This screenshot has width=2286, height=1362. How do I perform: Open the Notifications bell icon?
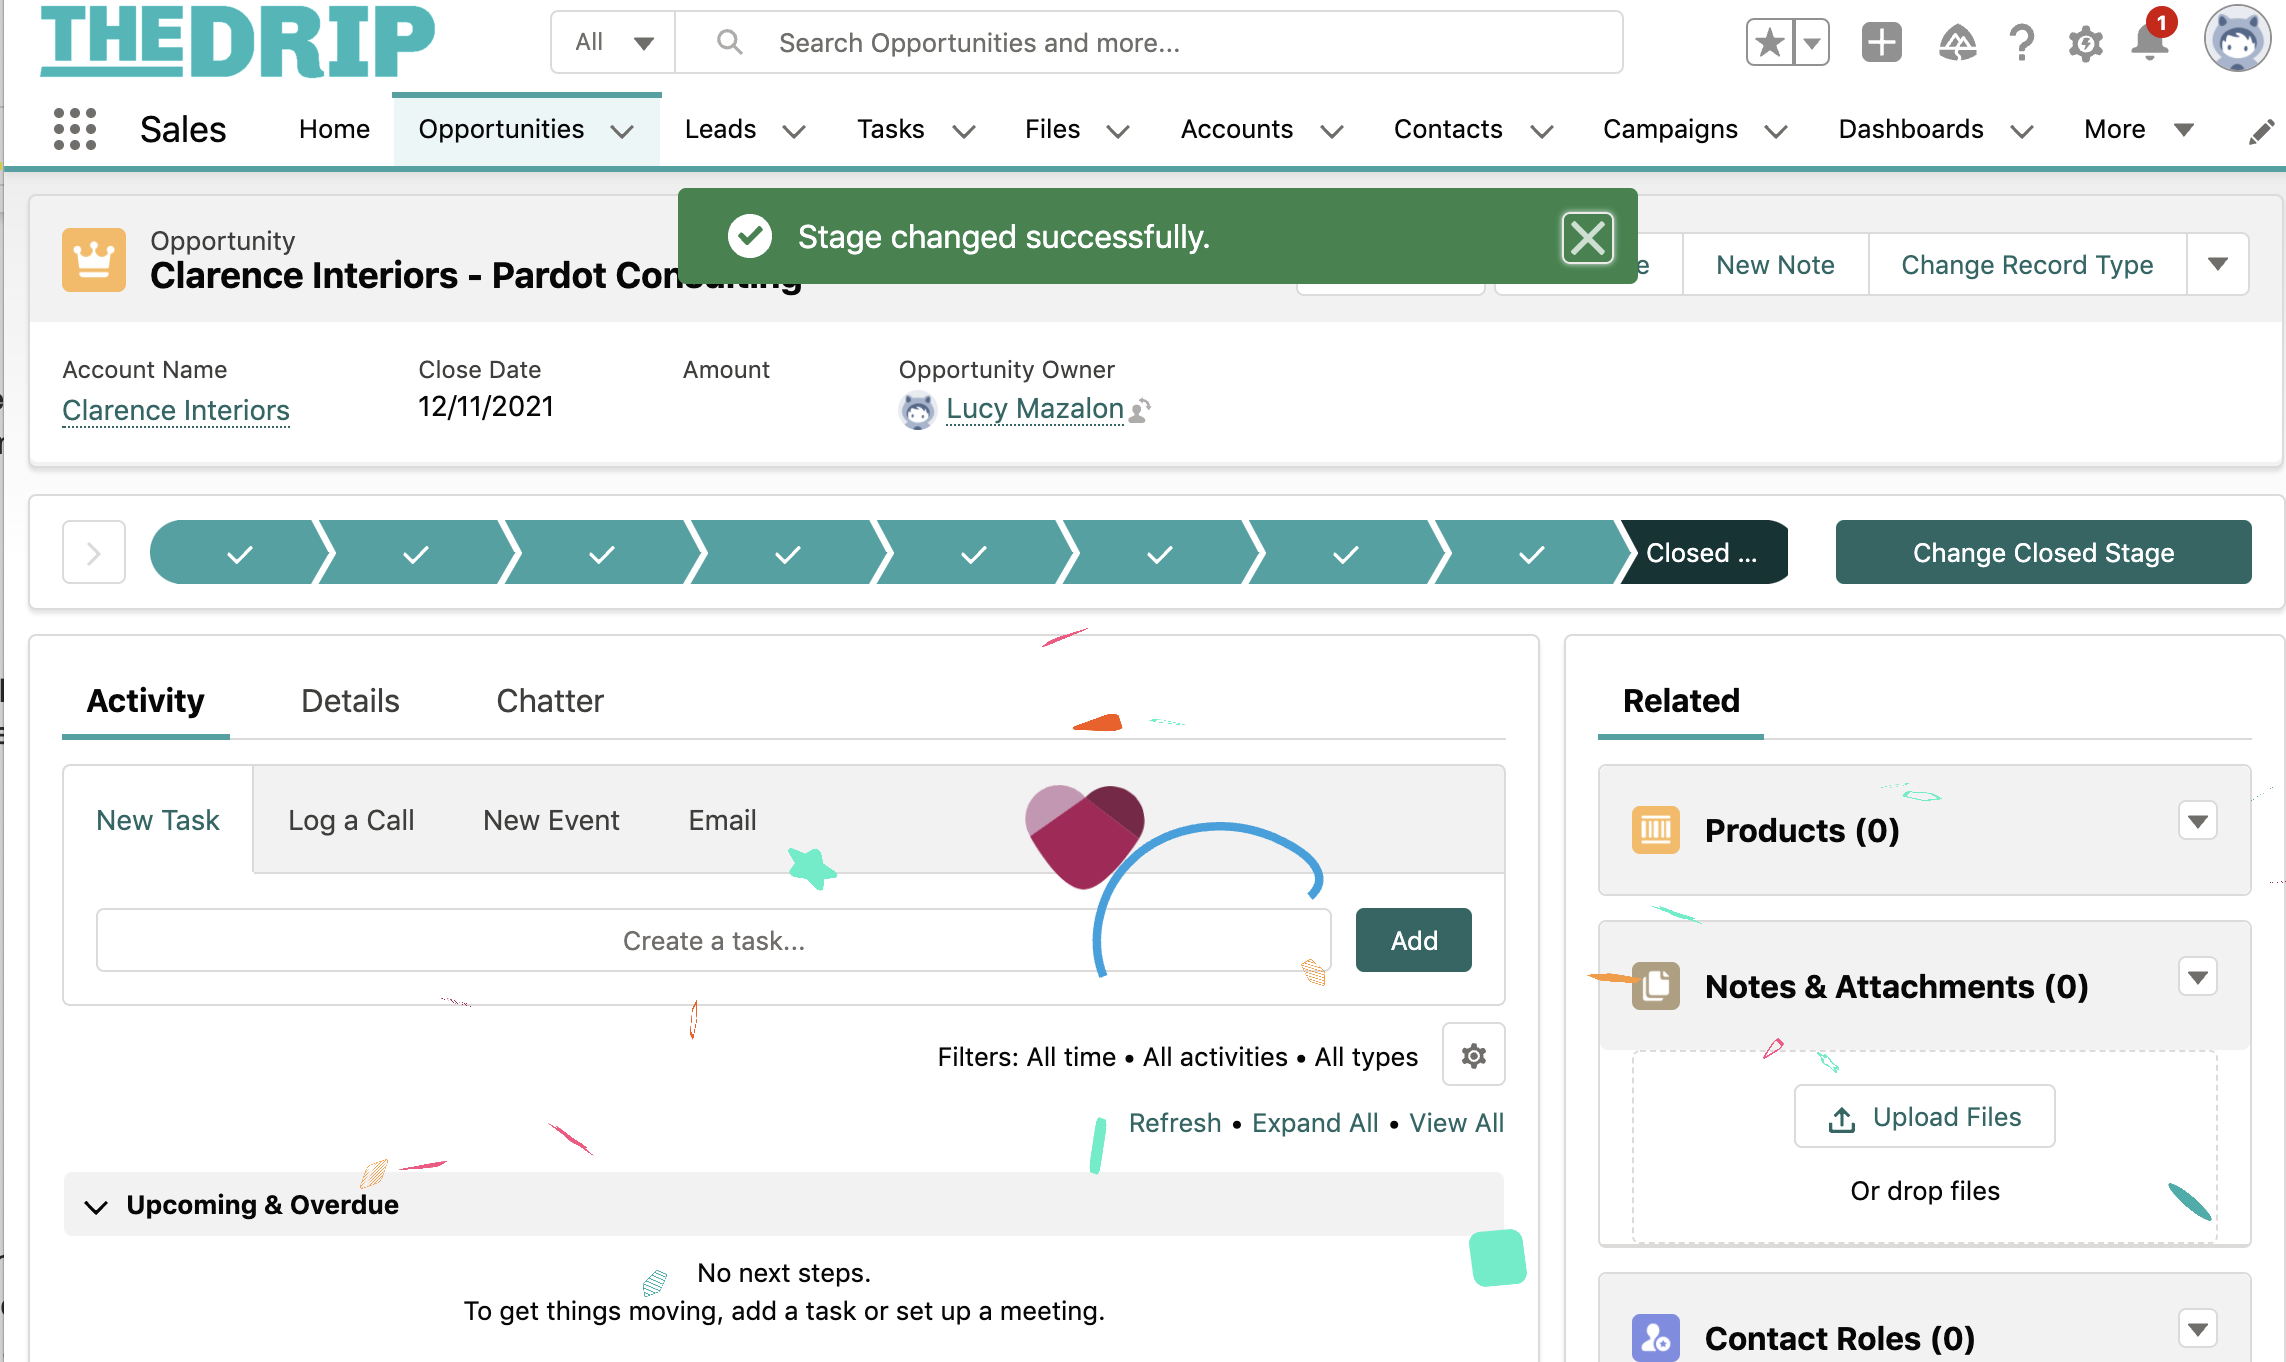pos(2149,42)
